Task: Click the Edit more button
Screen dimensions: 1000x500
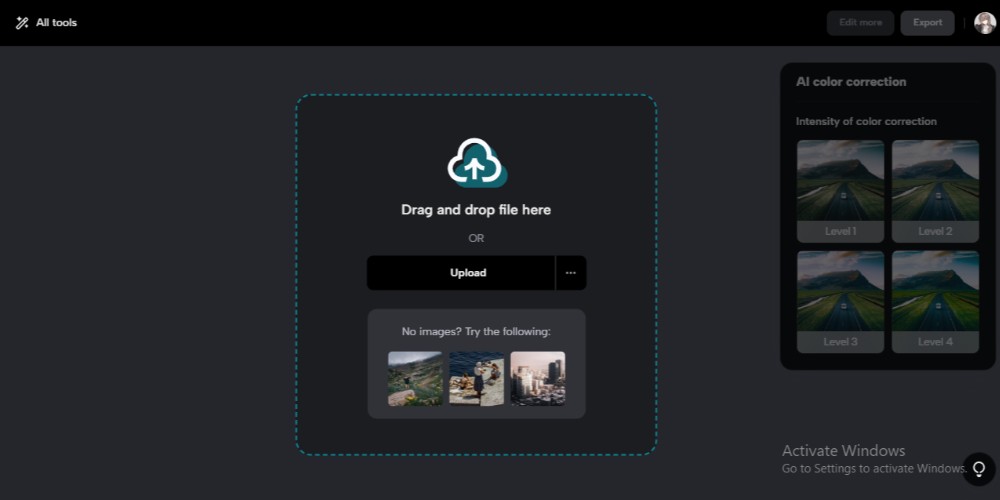Action: click(860, 22)
